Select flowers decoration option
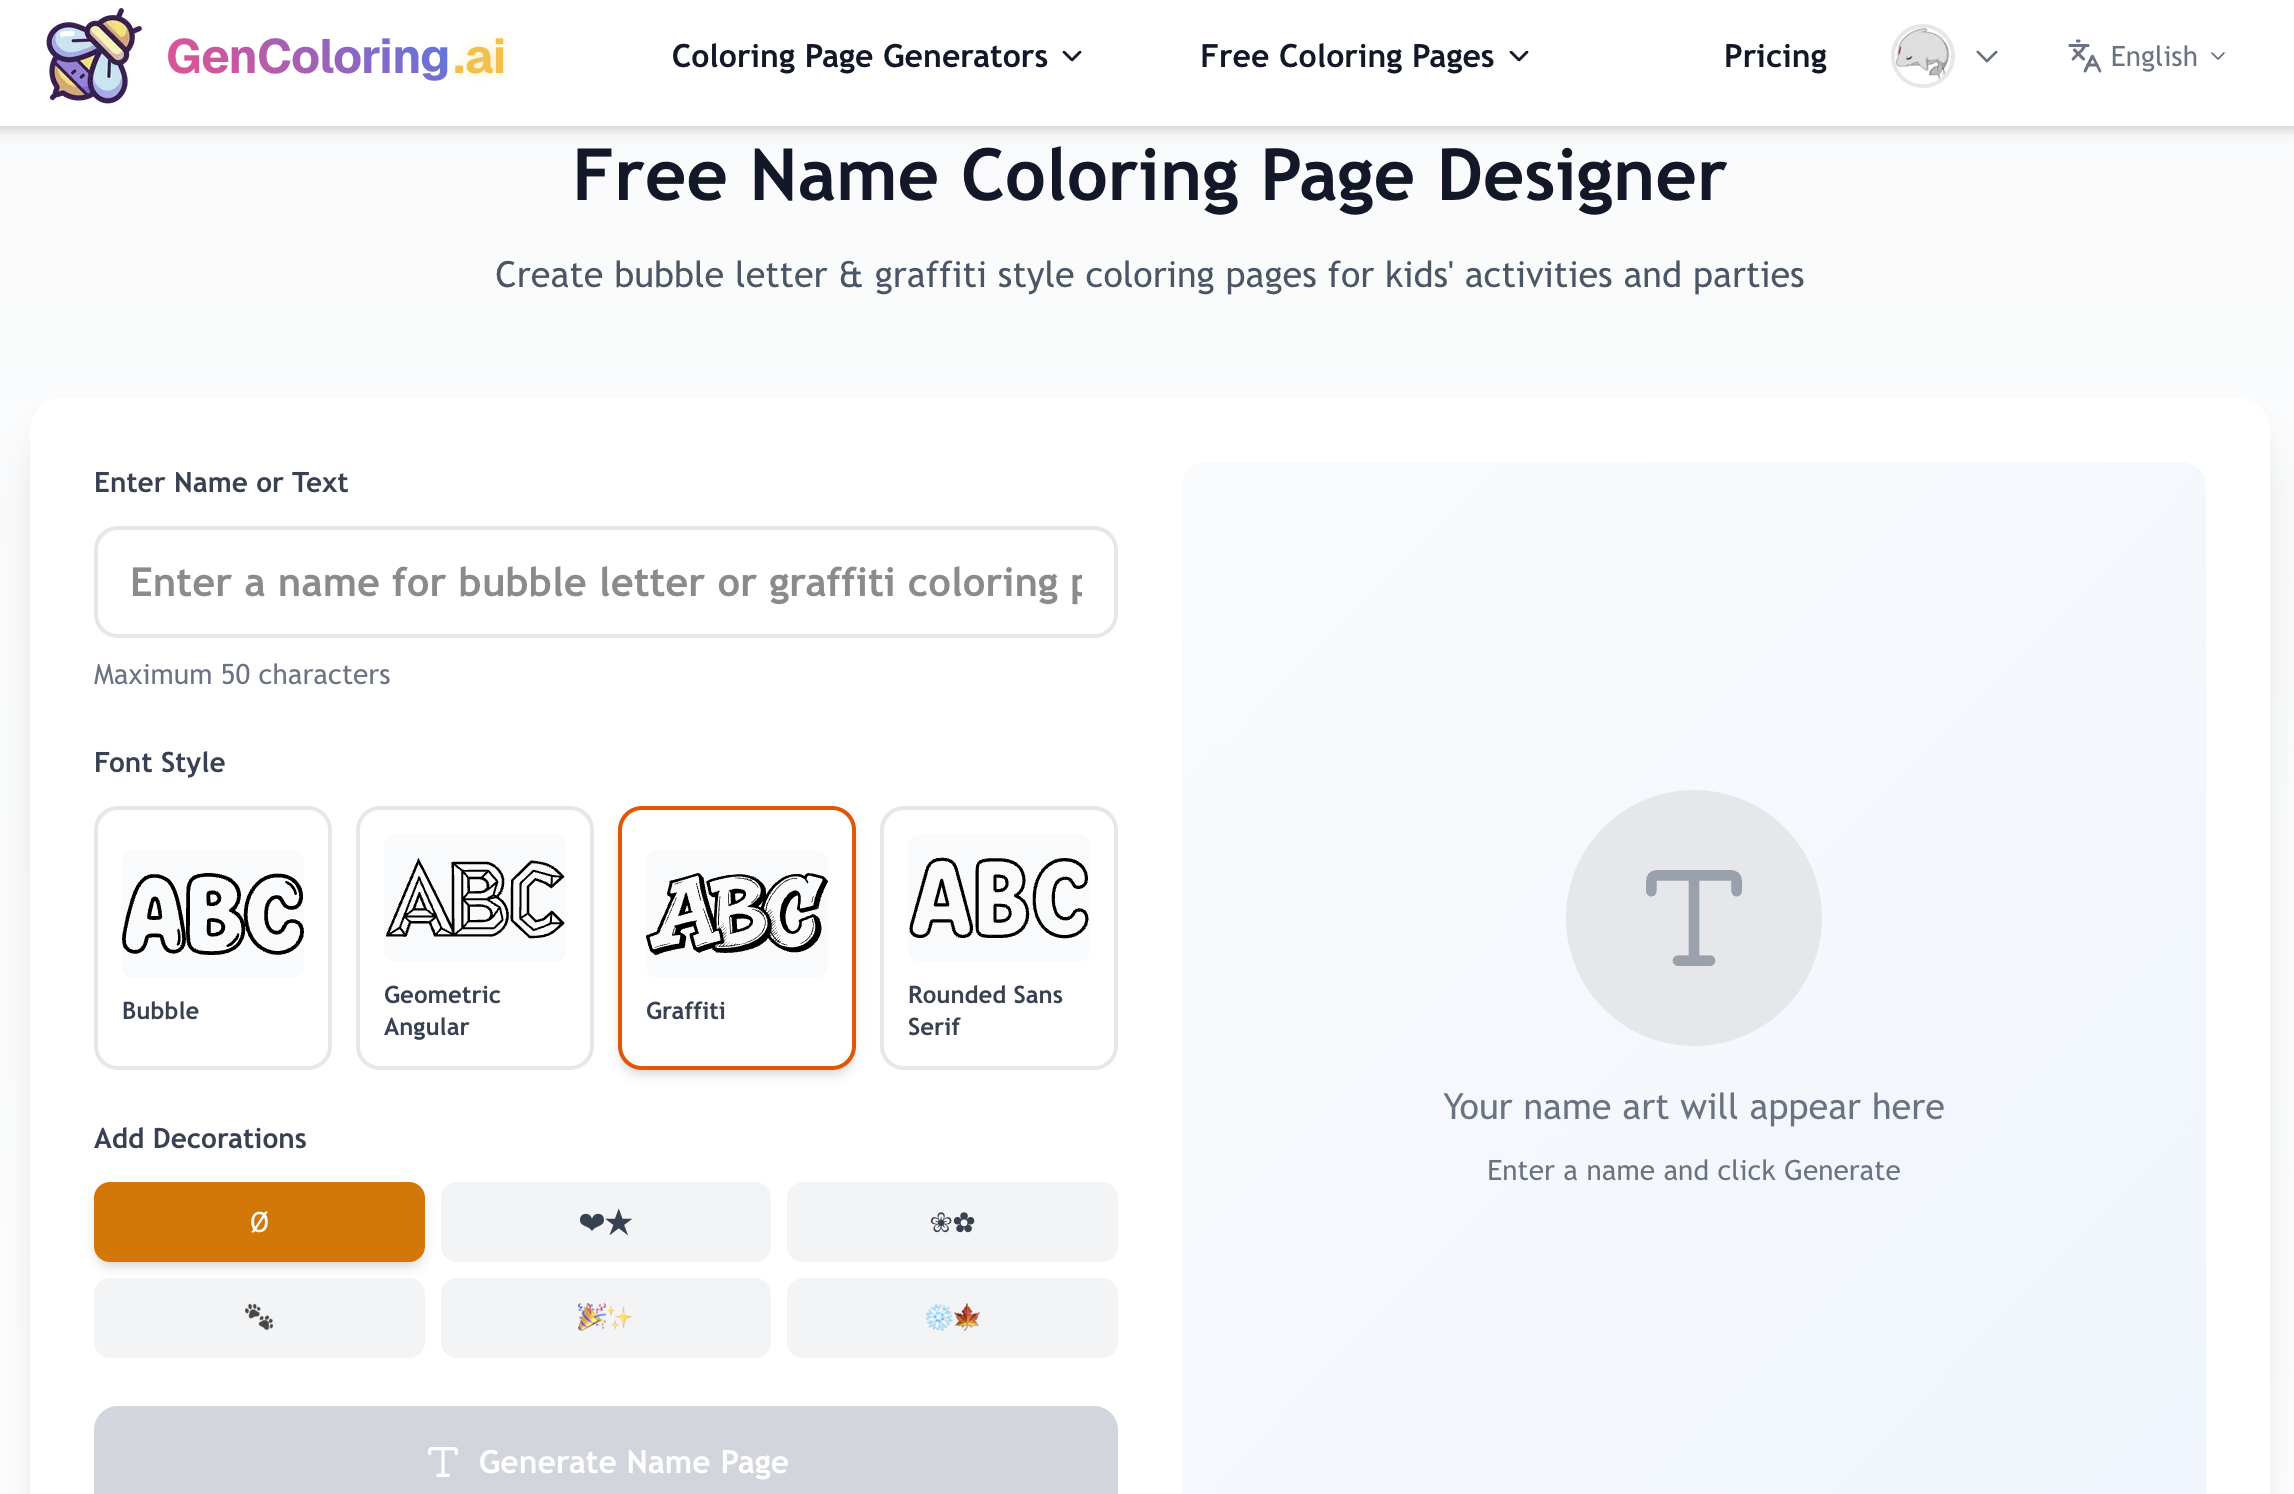The width and height of the screenshot is (2294, 1494). pyautogui.click(x=951, y=1222)
